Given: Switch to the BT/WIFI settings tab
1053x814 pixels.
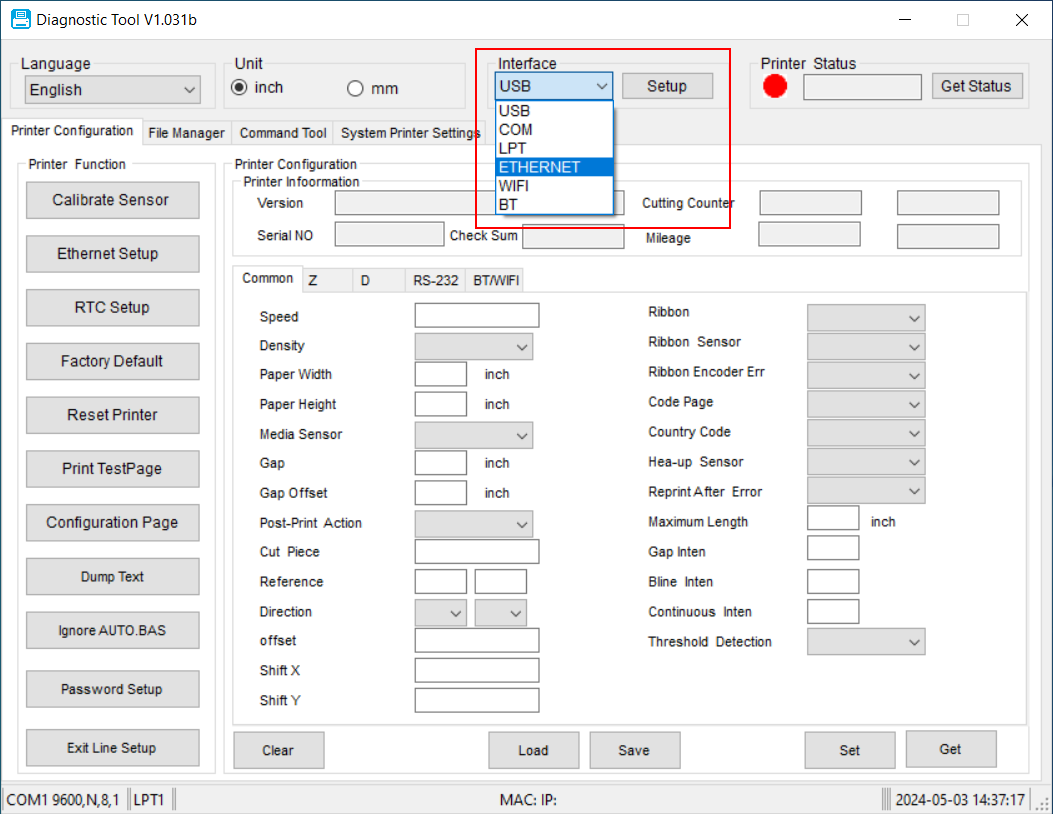Looking at the screenshot, I should [x=497, y=281].
